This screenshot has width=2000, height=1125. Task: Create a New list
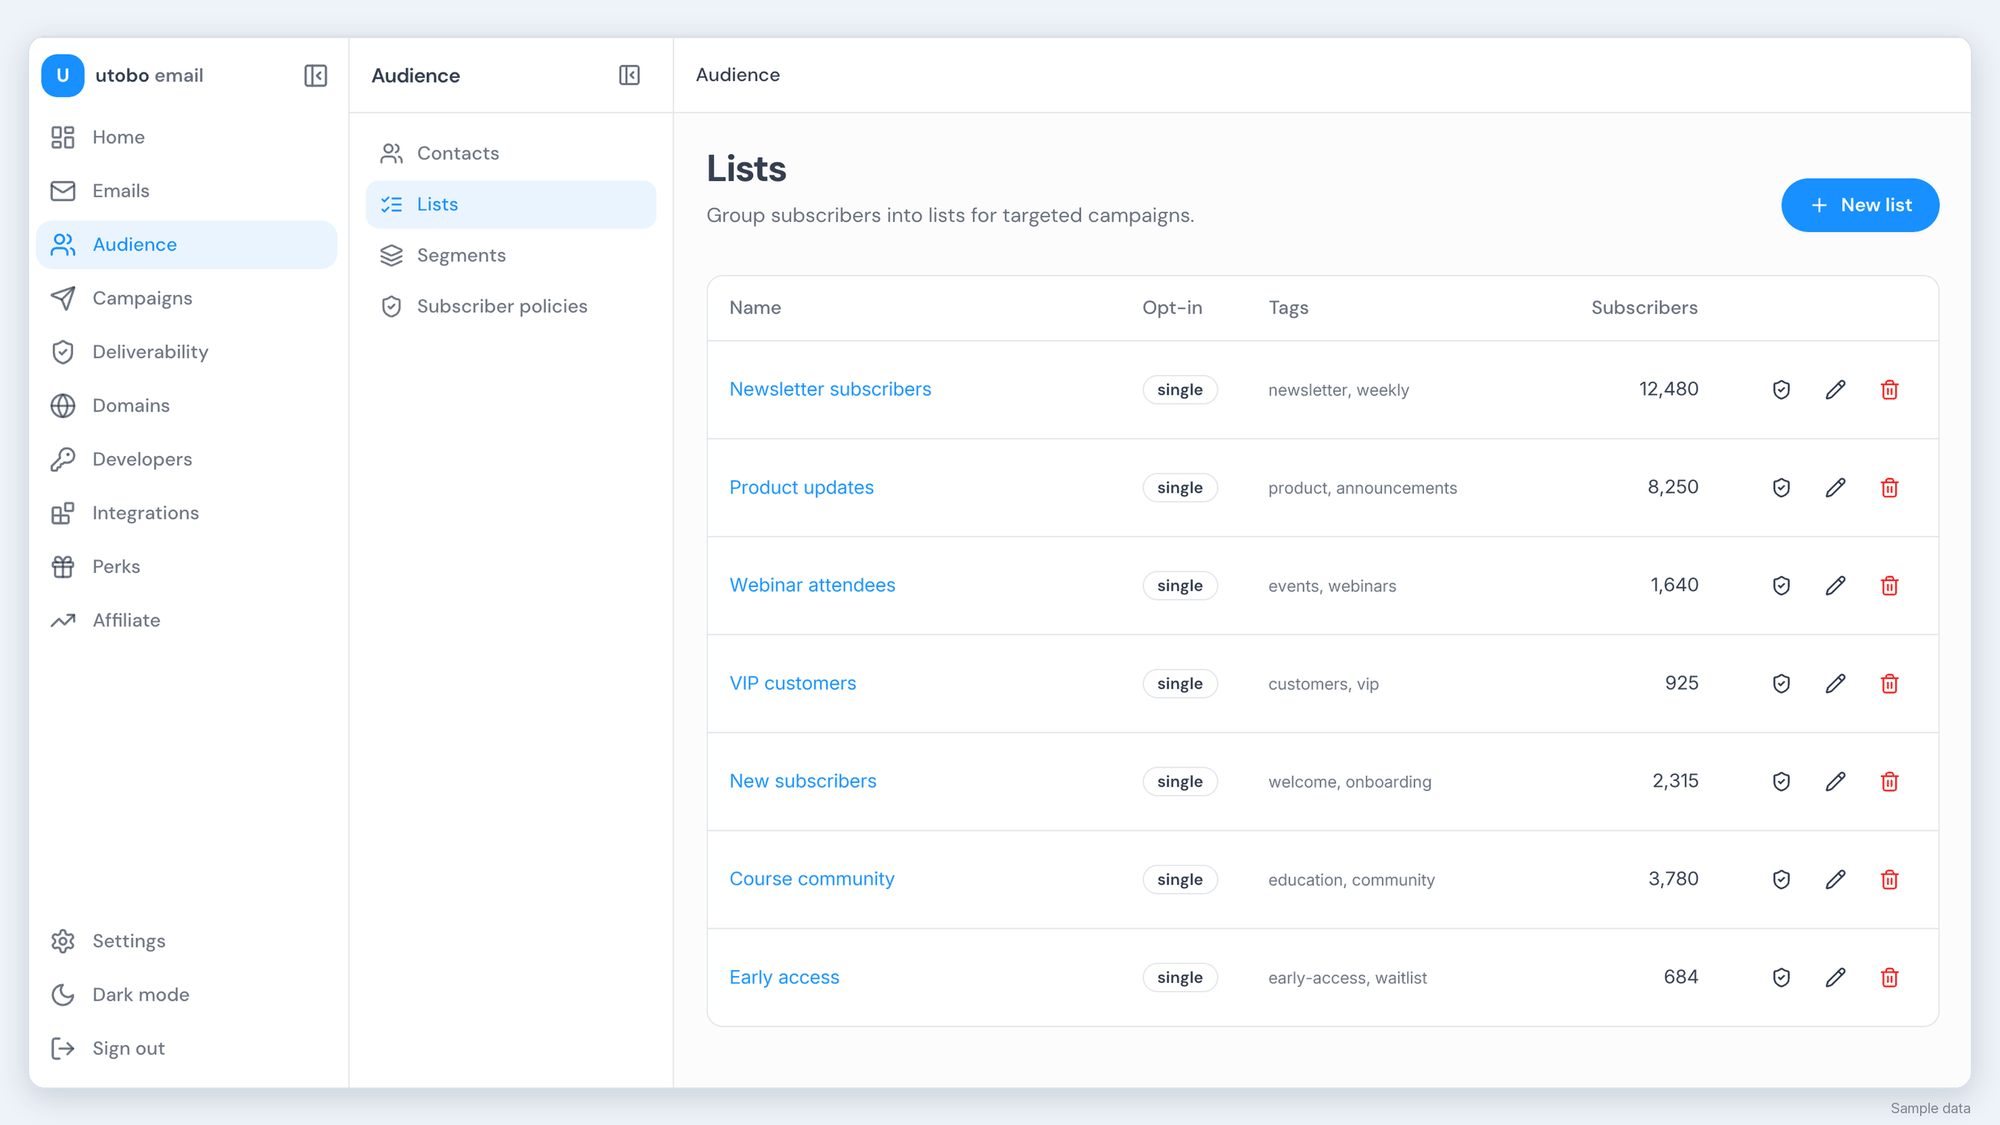(x=1860, y=205)
